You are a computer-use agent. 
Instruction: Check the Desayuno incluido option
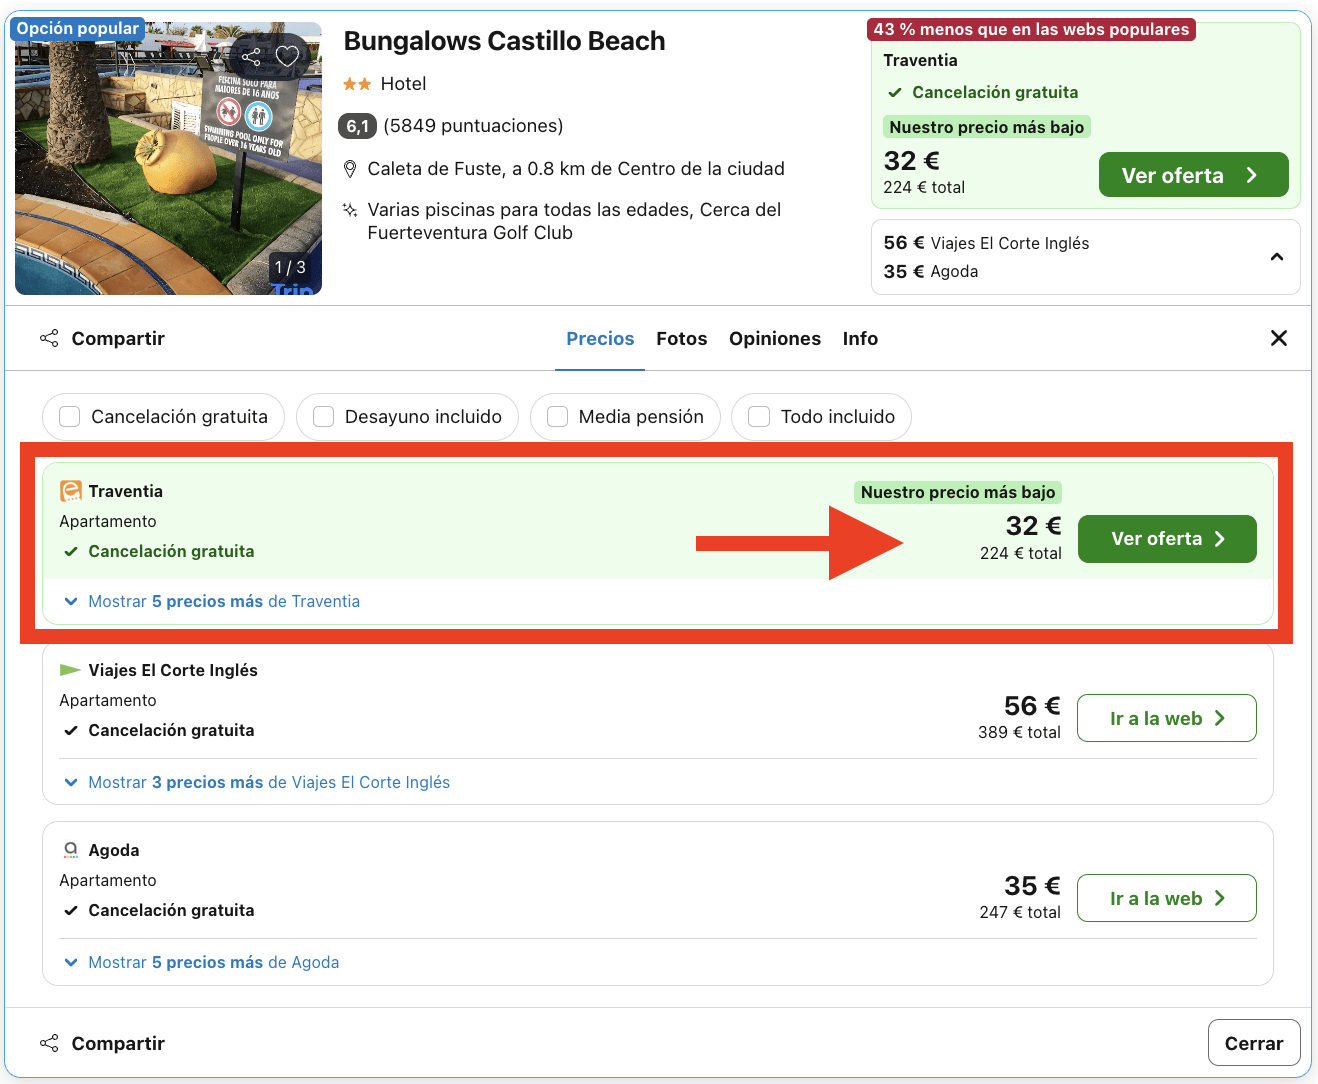pos(323,417)
